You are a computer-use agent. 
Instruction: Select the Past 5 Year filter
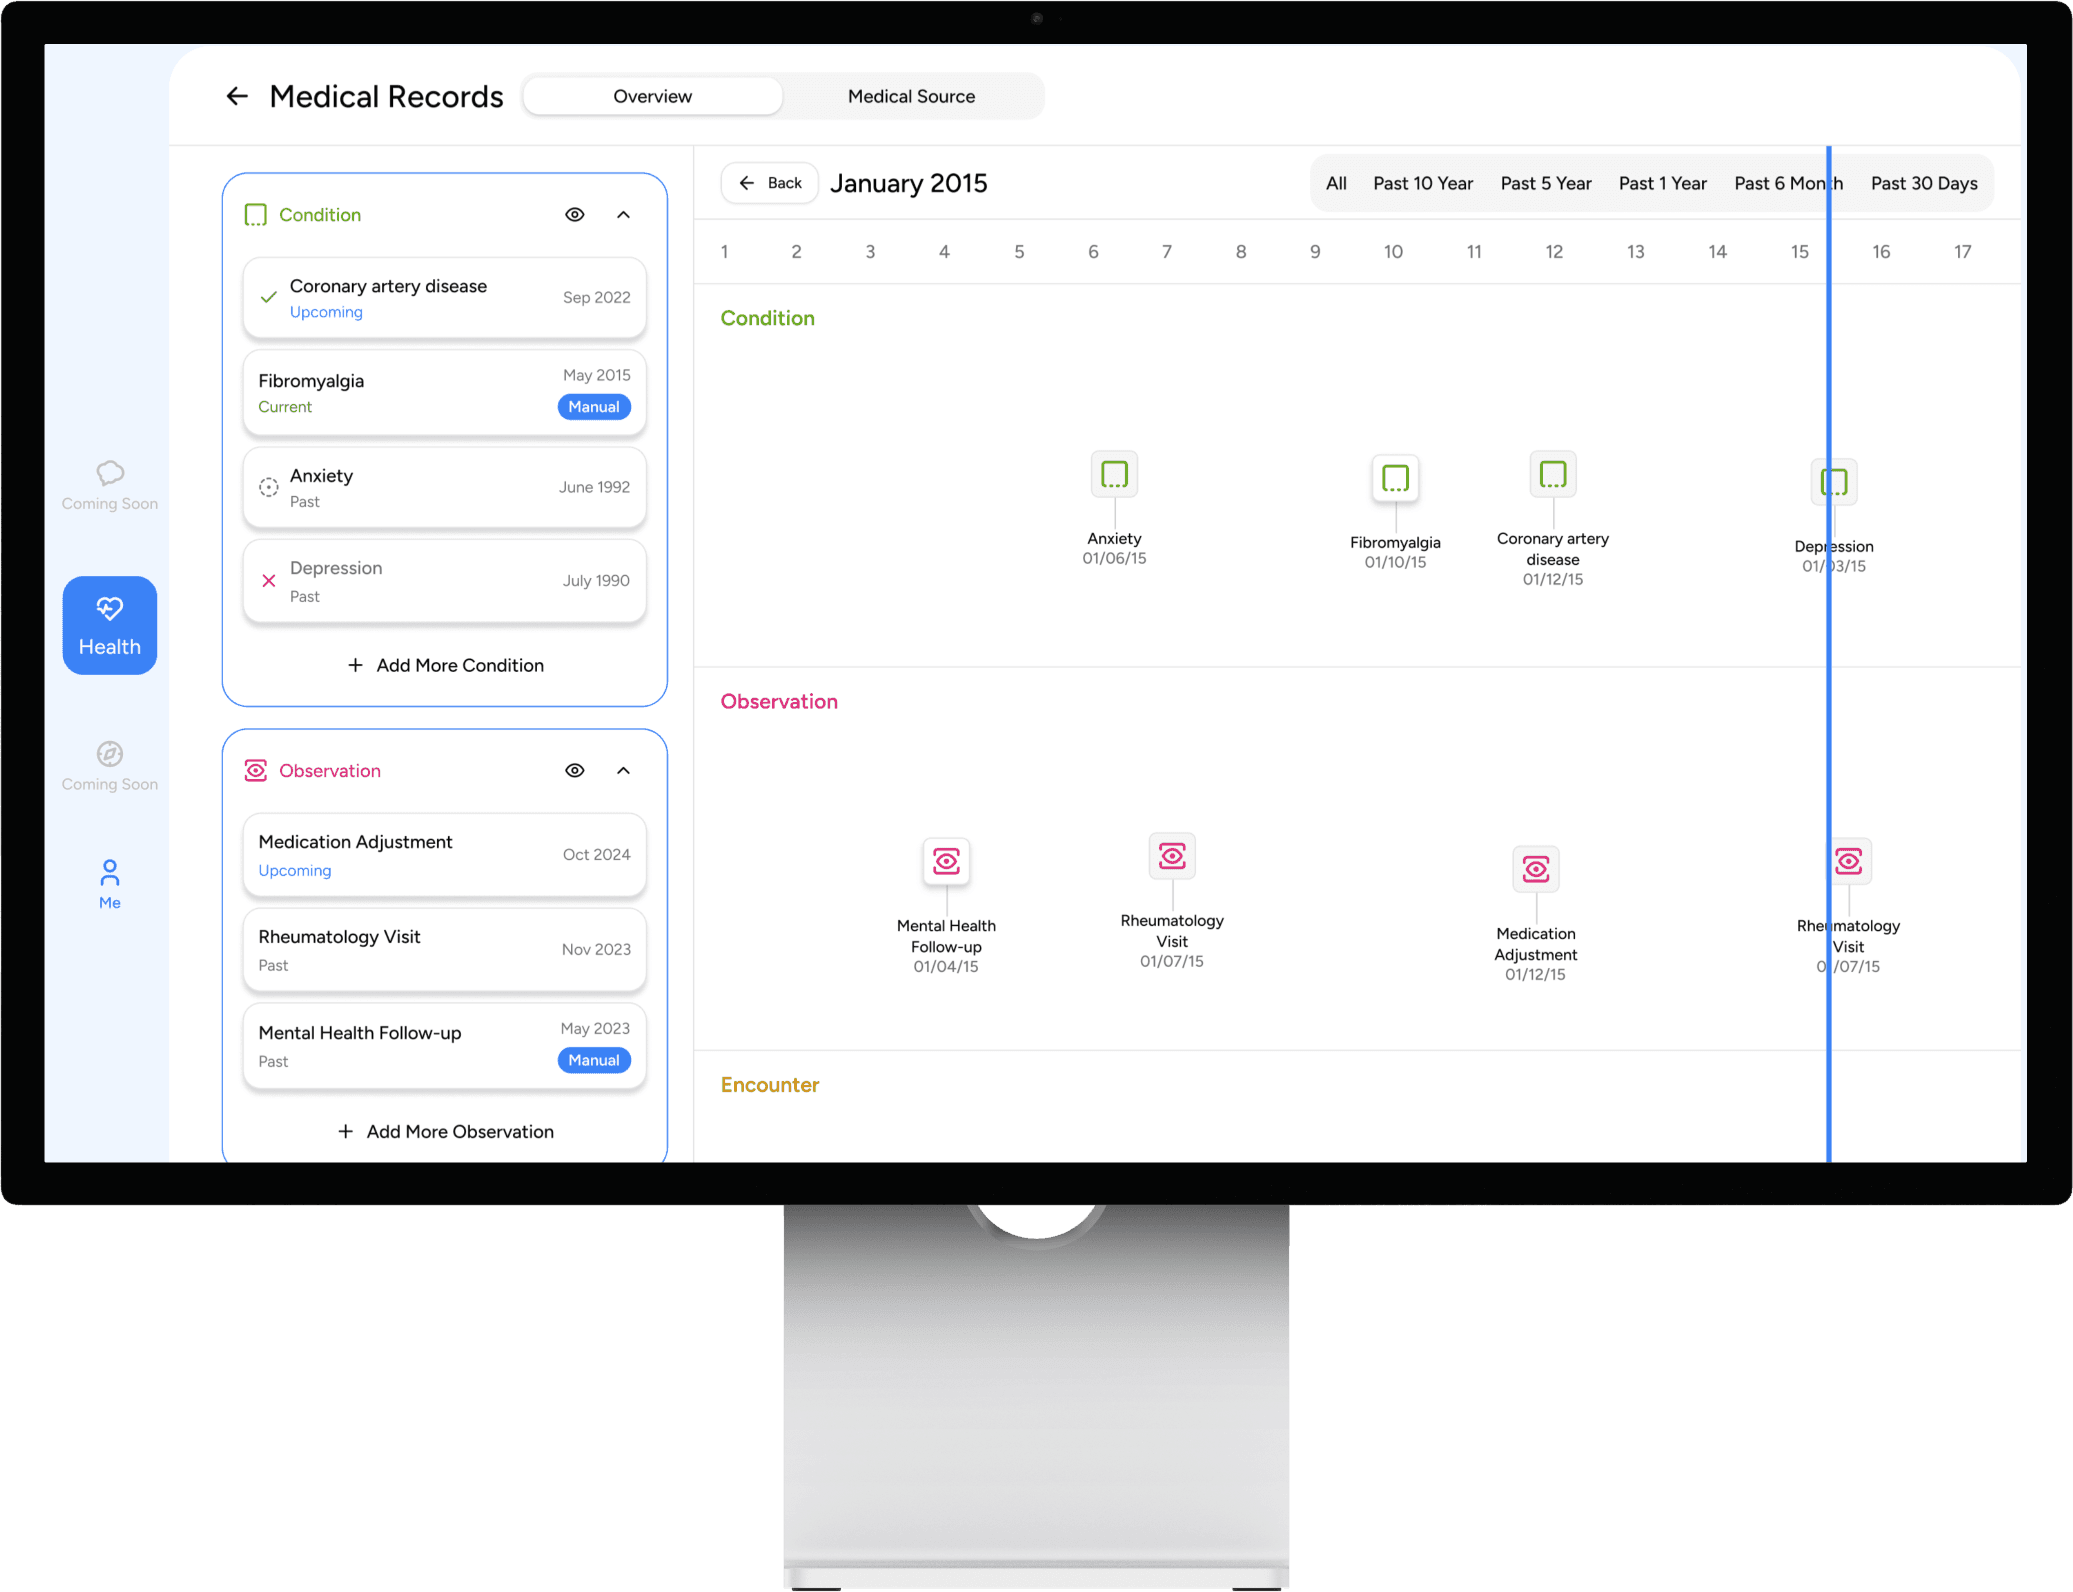click(x=1545, y=183)
